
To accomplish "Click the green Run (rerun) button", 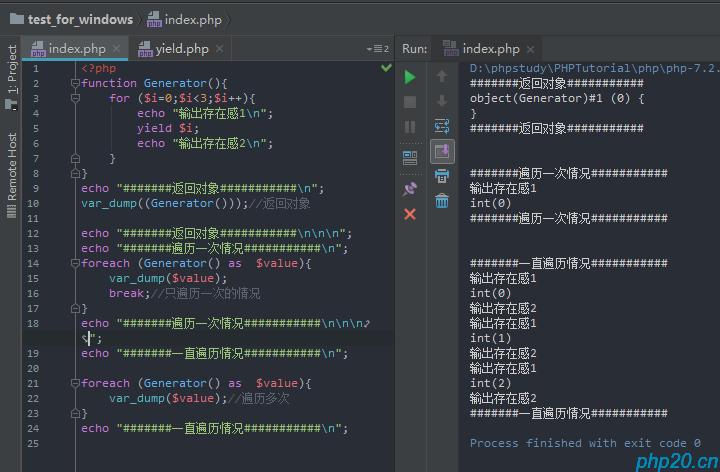I will point(410,77).
